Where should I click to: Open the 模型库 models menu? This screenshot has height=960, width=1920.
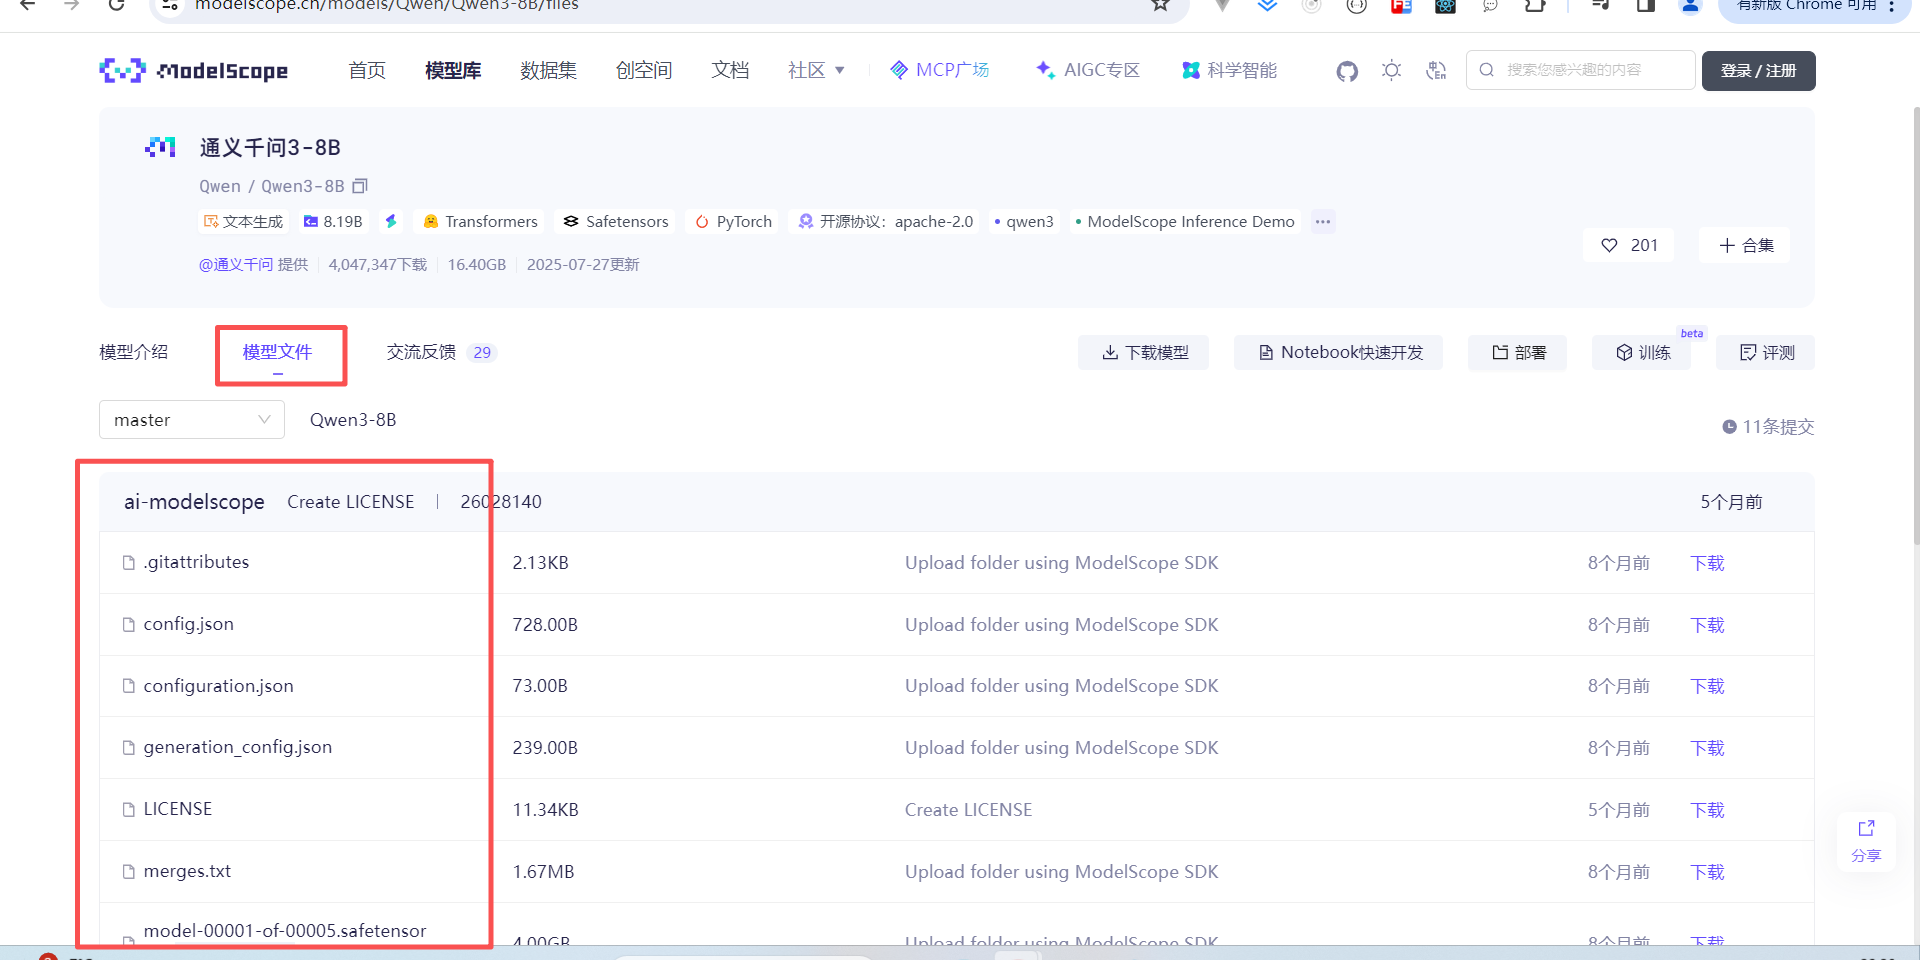(x=453, y=70)
